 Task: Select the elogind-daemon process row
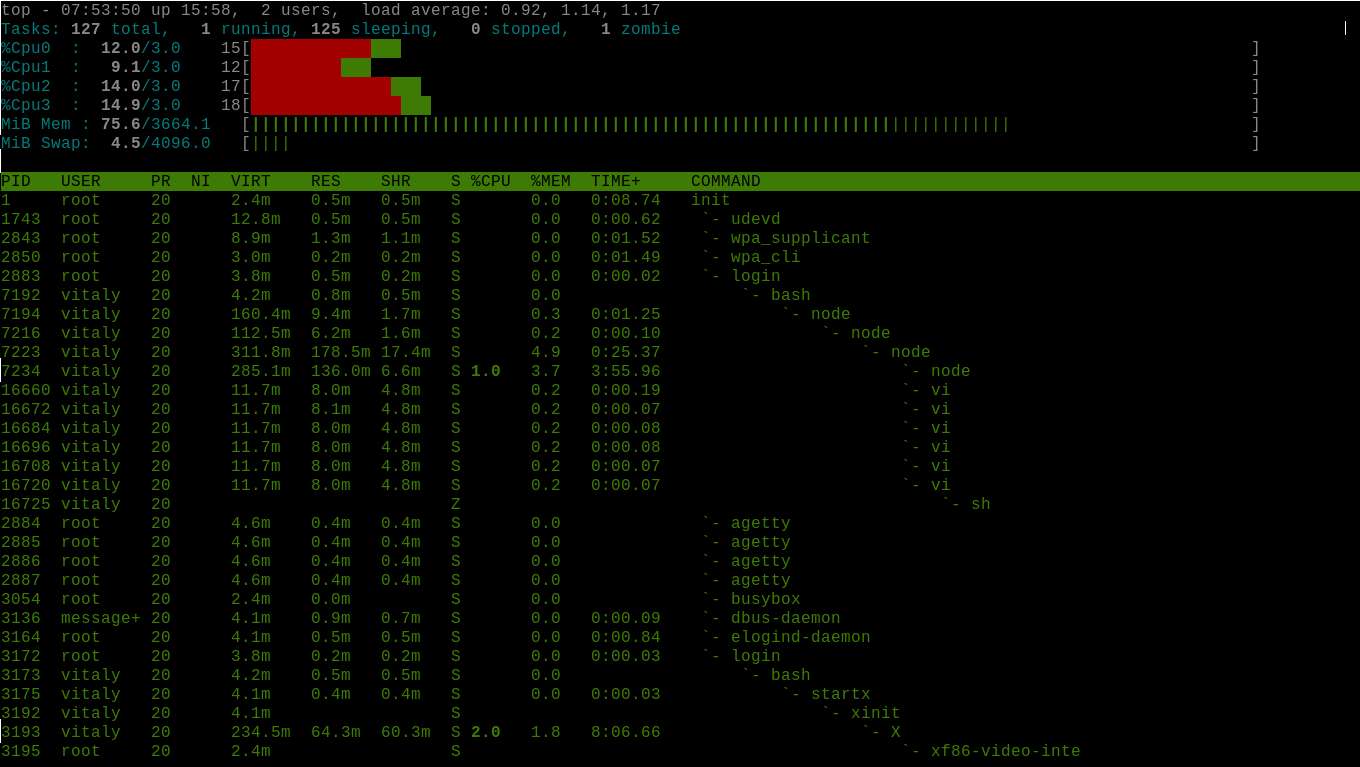pos(800,637)
